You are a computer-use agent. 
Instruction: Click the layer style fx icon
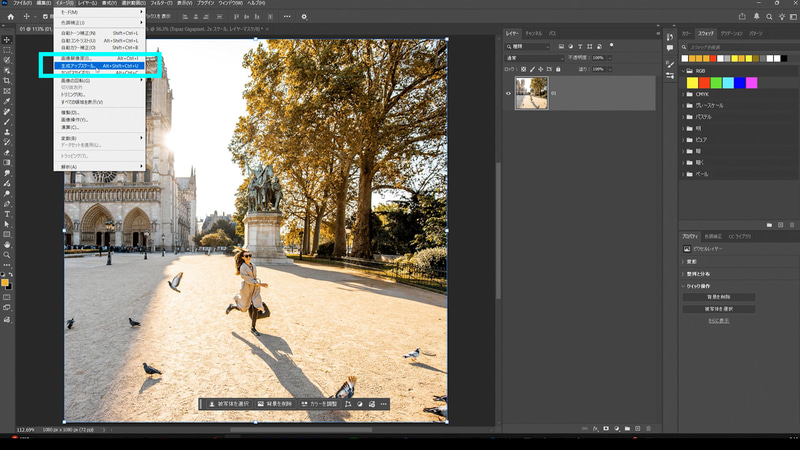pyautogui.click(x=595, y=429)
